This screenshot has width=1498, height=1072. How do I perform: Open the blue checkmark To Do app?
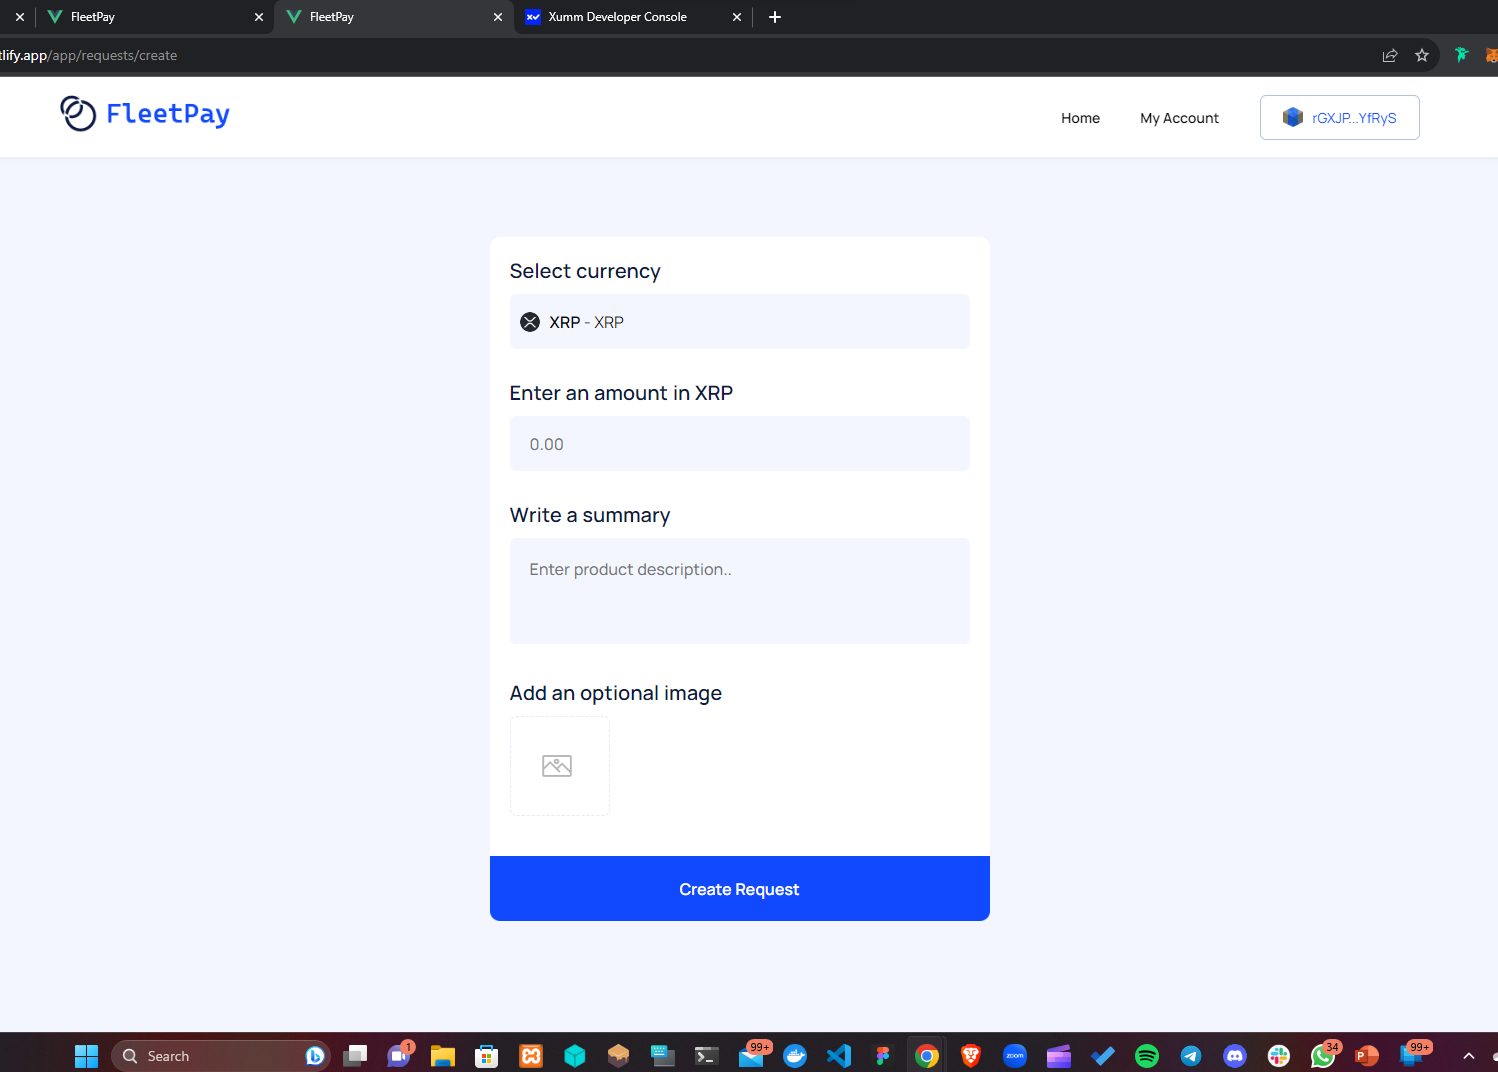point(1103,1056)
